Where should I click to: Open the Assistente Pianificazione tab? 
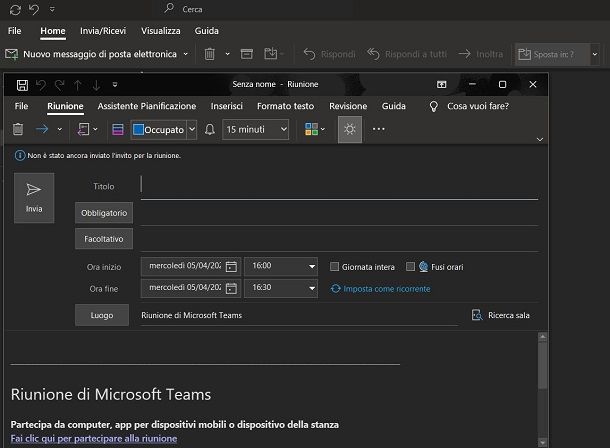[x=146, y=106]
